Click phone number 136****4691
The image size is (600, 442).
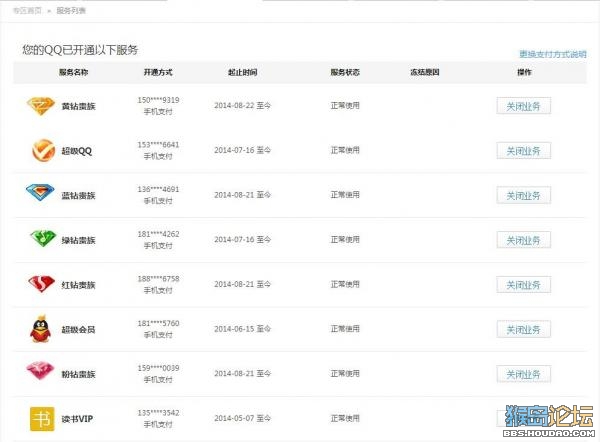tap(158, 189)
